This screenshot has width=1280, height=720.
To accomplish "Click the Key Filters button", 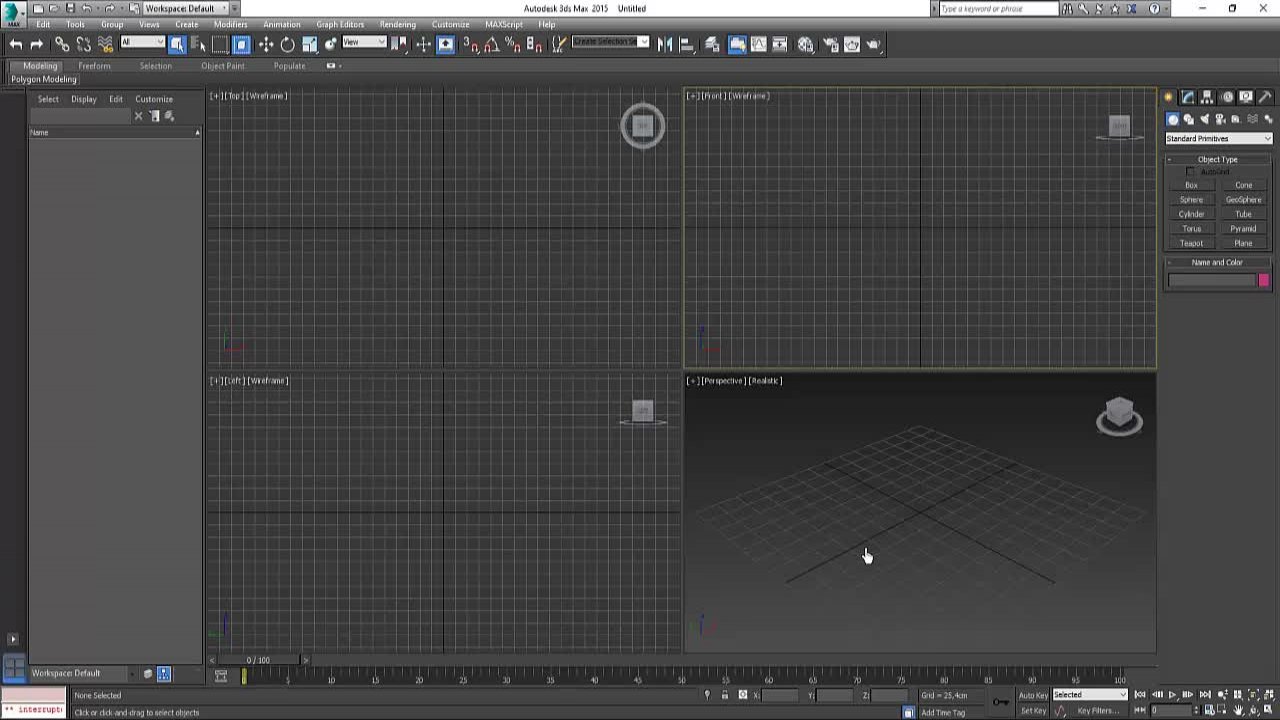I will pyautogui.click(x=1098, y=711).
